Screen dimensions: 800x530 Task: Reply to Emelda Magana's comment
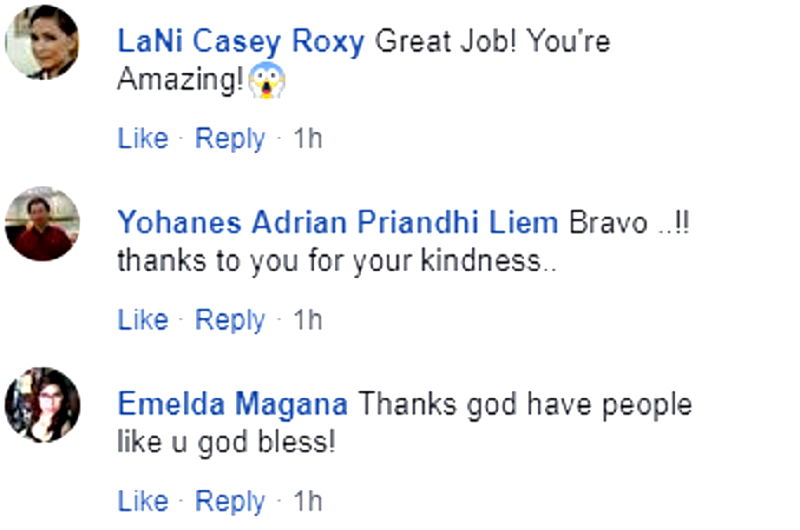pos(230,501)
